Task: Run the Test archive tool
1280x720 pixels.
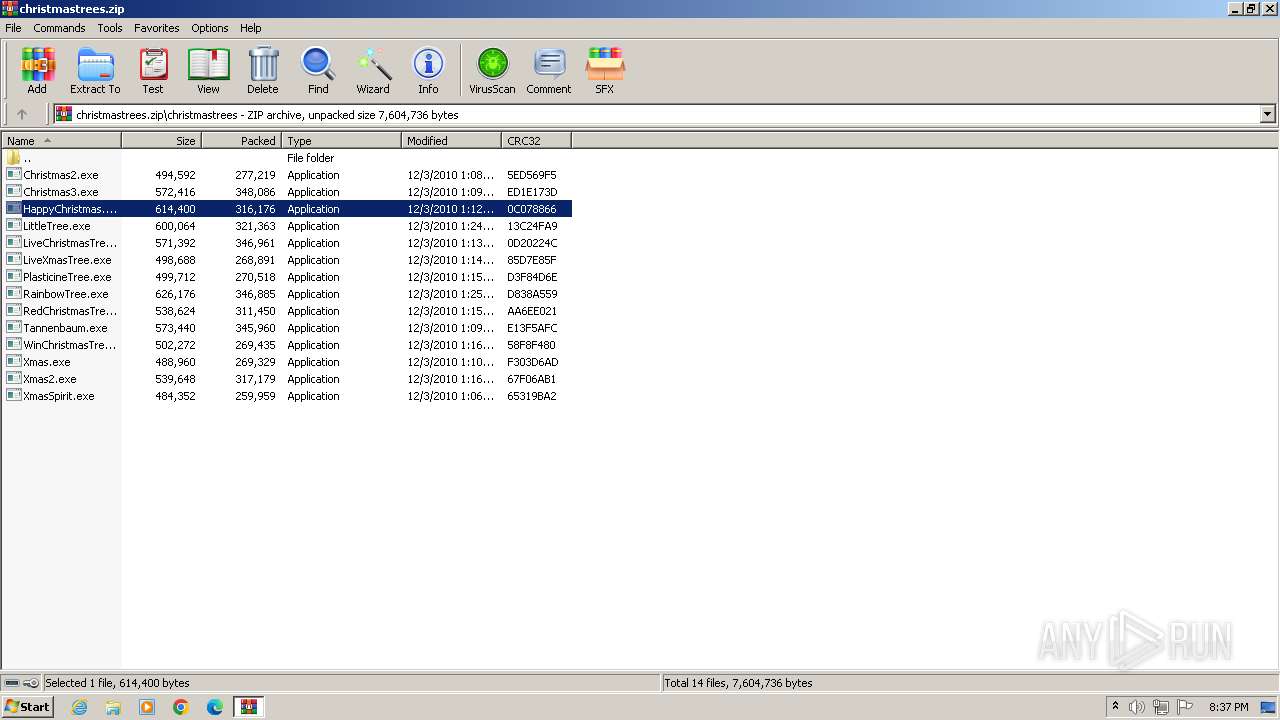Action: (153, 71)
